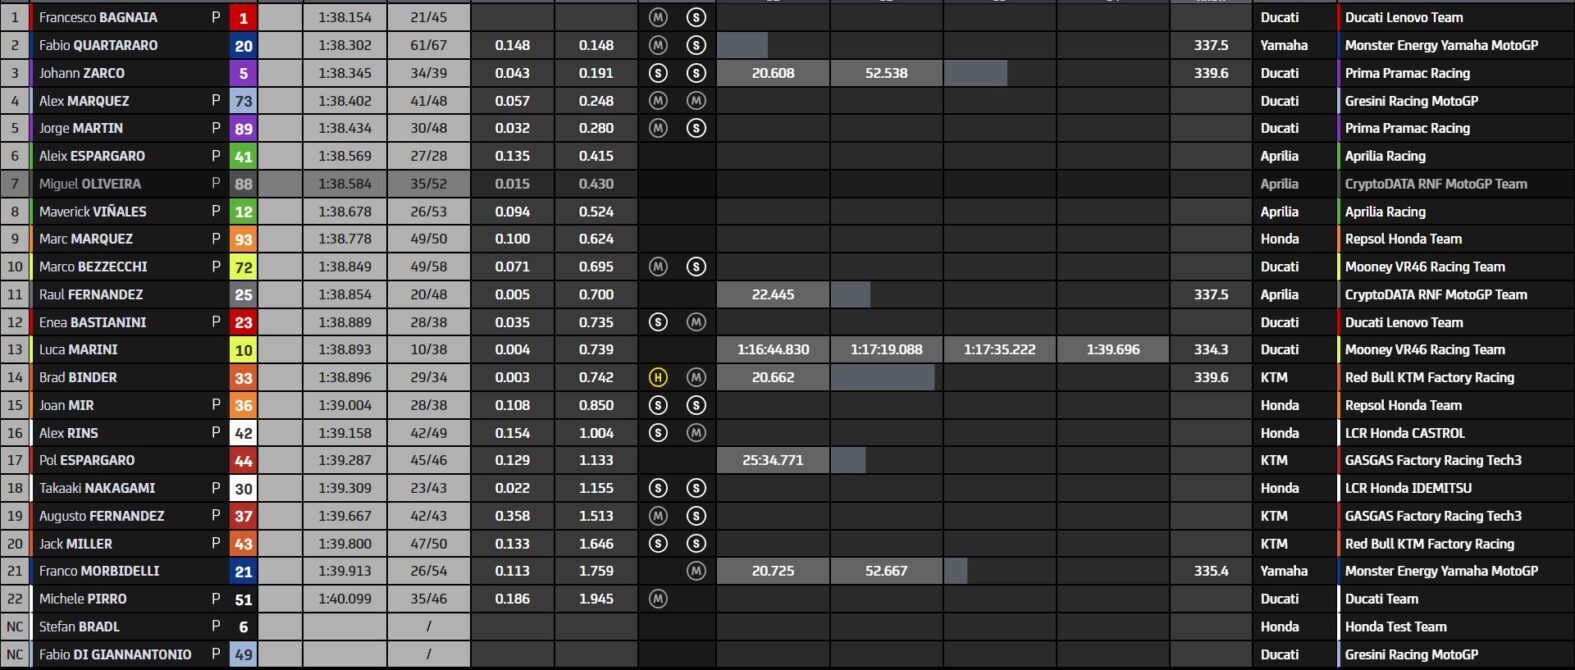Select the M tyre icon in Jorge Martin's row
This screenshot has width=1575, height=670.
coord(658,128)
